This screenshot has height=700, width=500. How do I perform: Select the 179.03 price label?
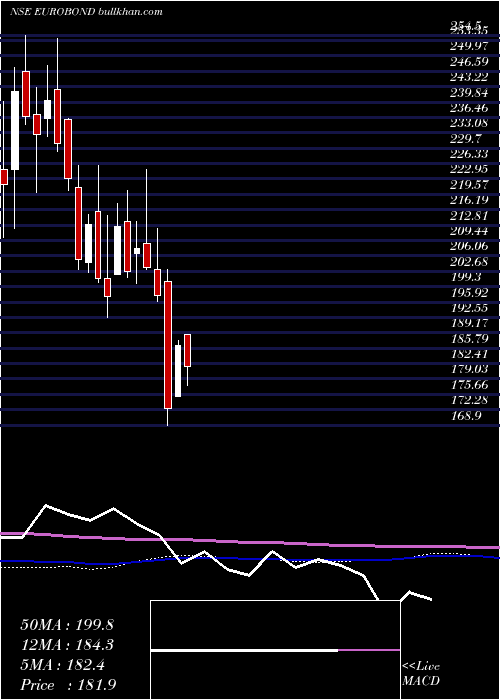pyautogui.click(x=469, y=369)
